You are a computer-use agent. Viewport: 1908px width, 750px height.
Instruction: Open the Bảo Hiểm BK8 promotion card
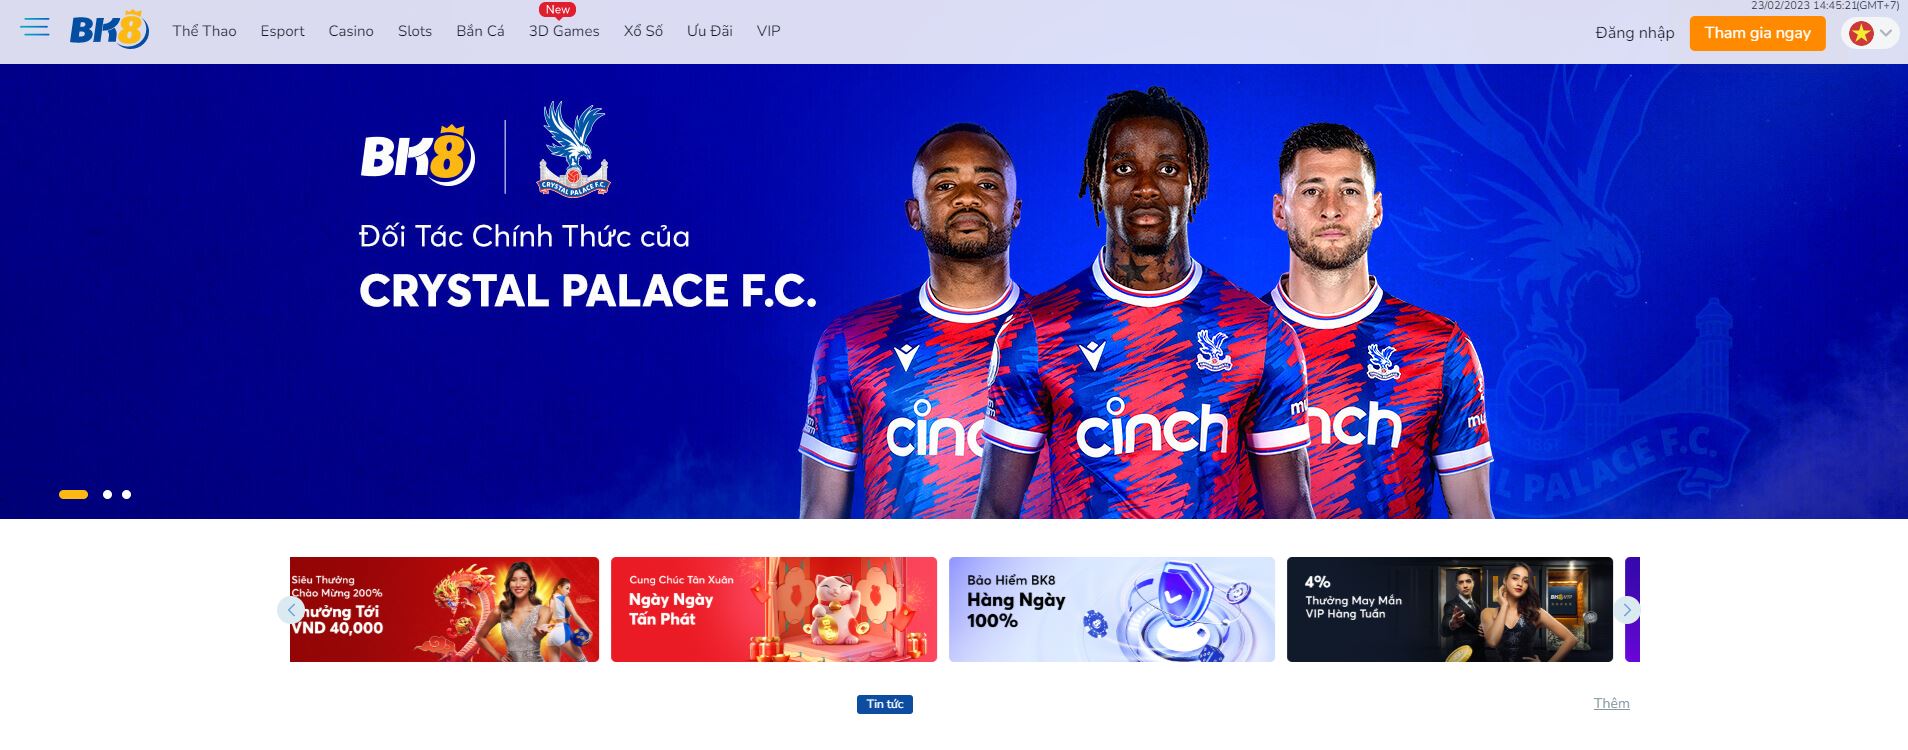tap(1112, 609)
